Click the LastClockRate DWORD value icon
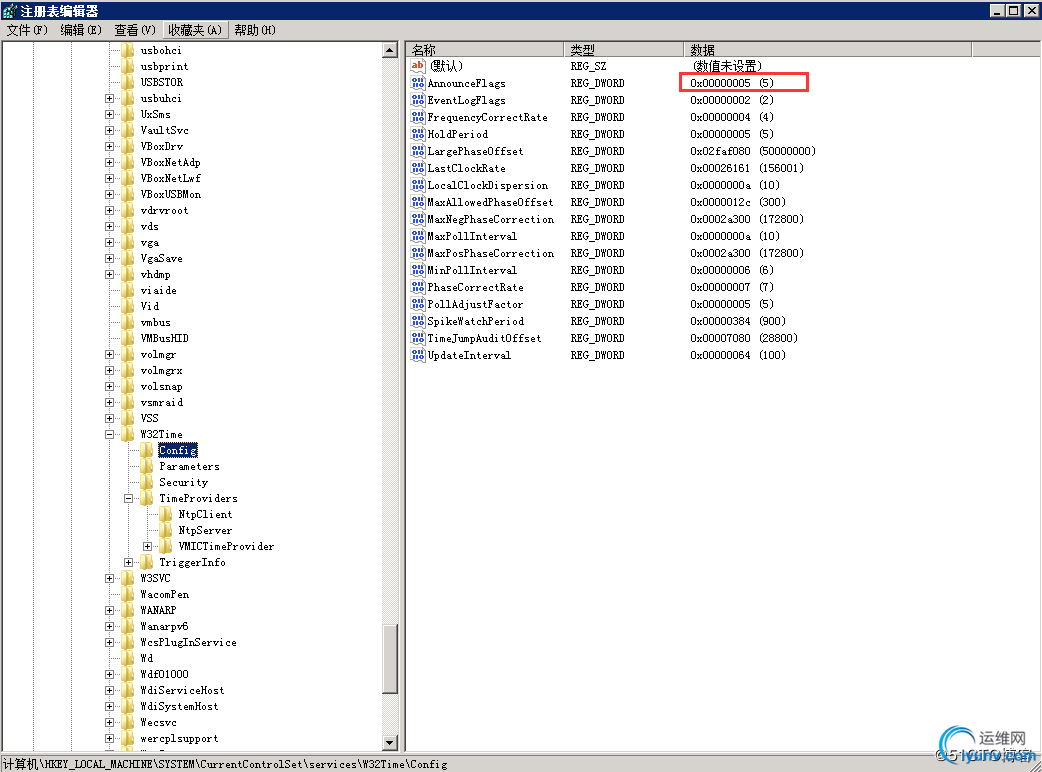Screen dimensions: 1042x772 [x=417, y=168]
